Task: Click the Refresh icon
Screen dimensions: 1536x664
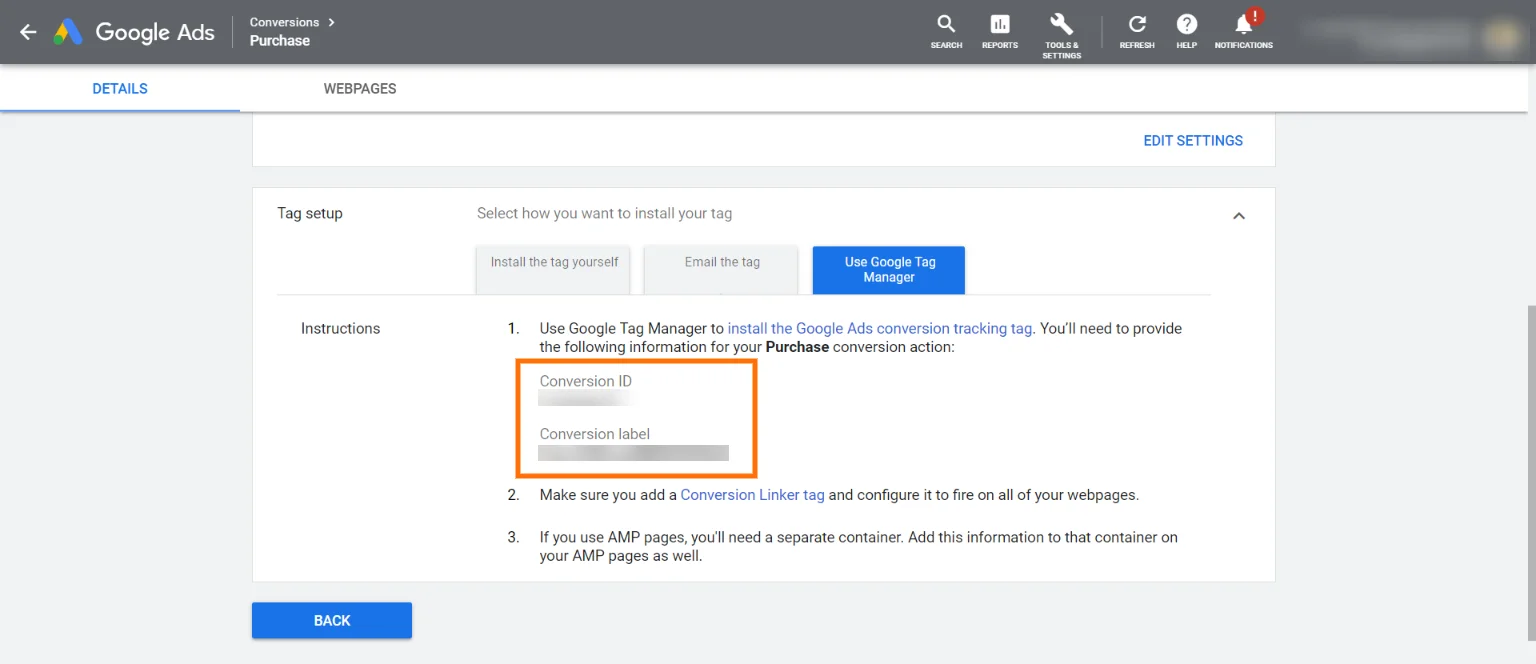Action: tap(1137, 31)
